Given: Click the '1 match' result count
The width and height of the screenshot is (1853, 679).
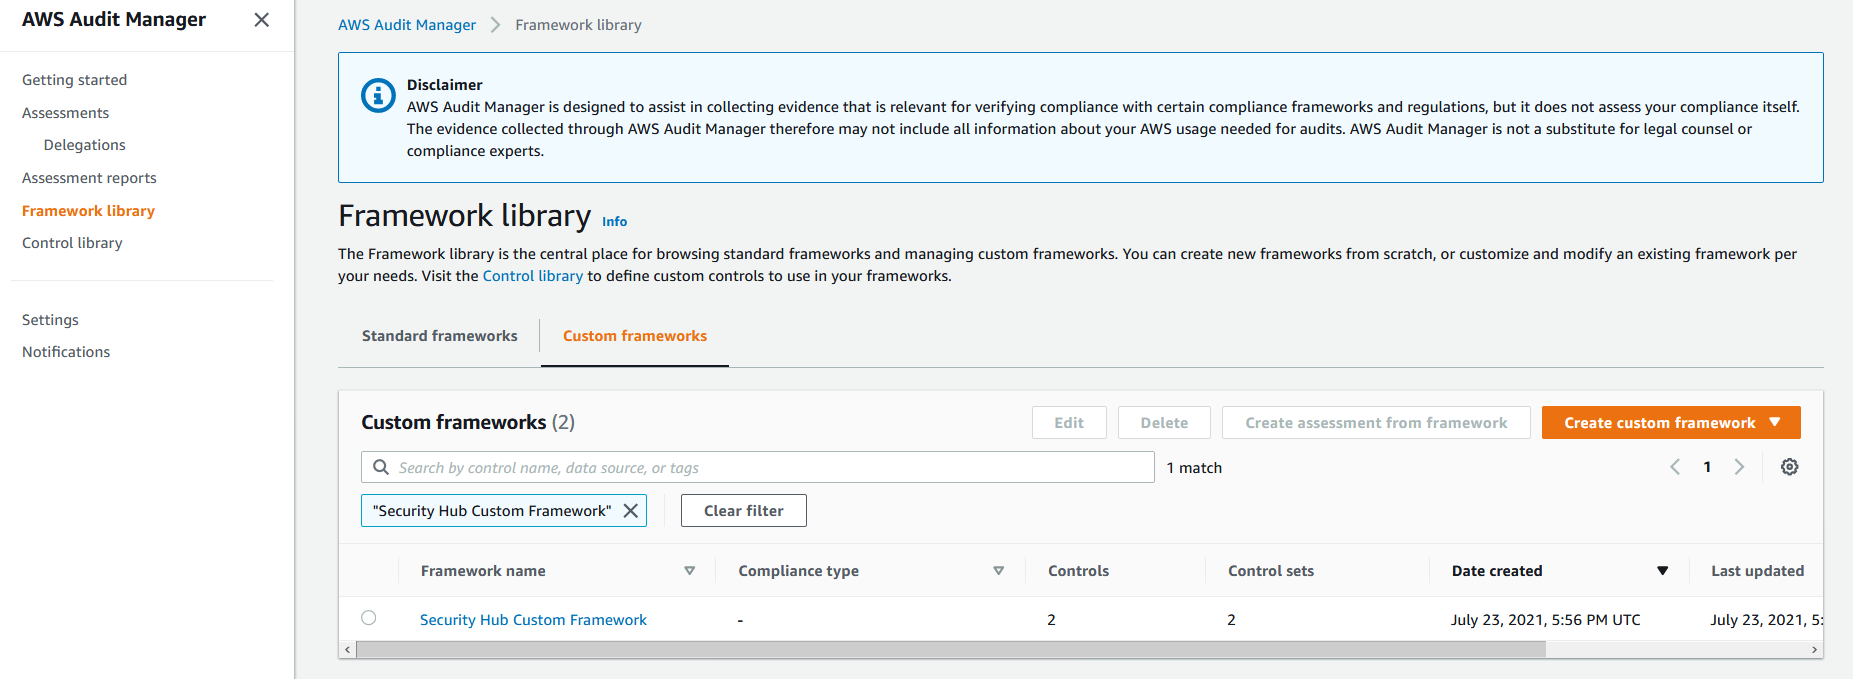Looking at the screenshot, I should pyautogui.click(x=1194, y=468).
